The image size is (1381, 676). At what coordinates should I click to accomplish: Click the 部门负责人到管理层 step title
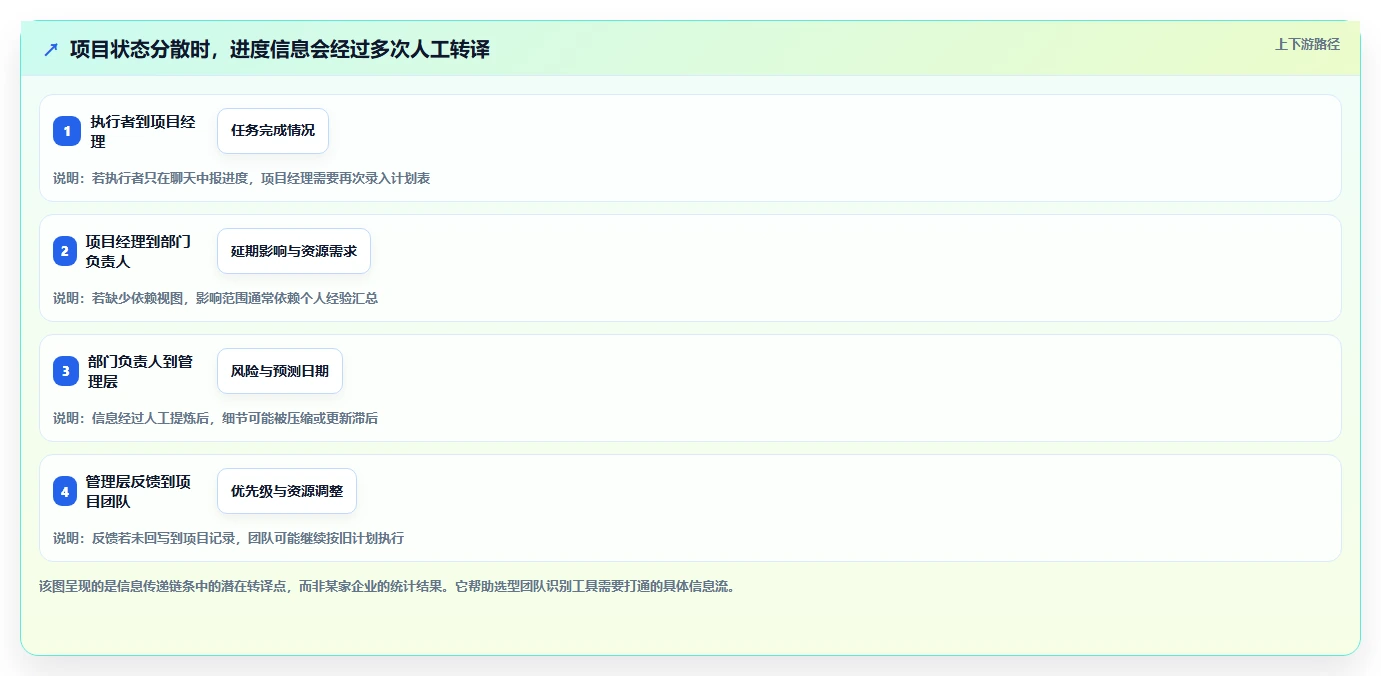[141, 371]
